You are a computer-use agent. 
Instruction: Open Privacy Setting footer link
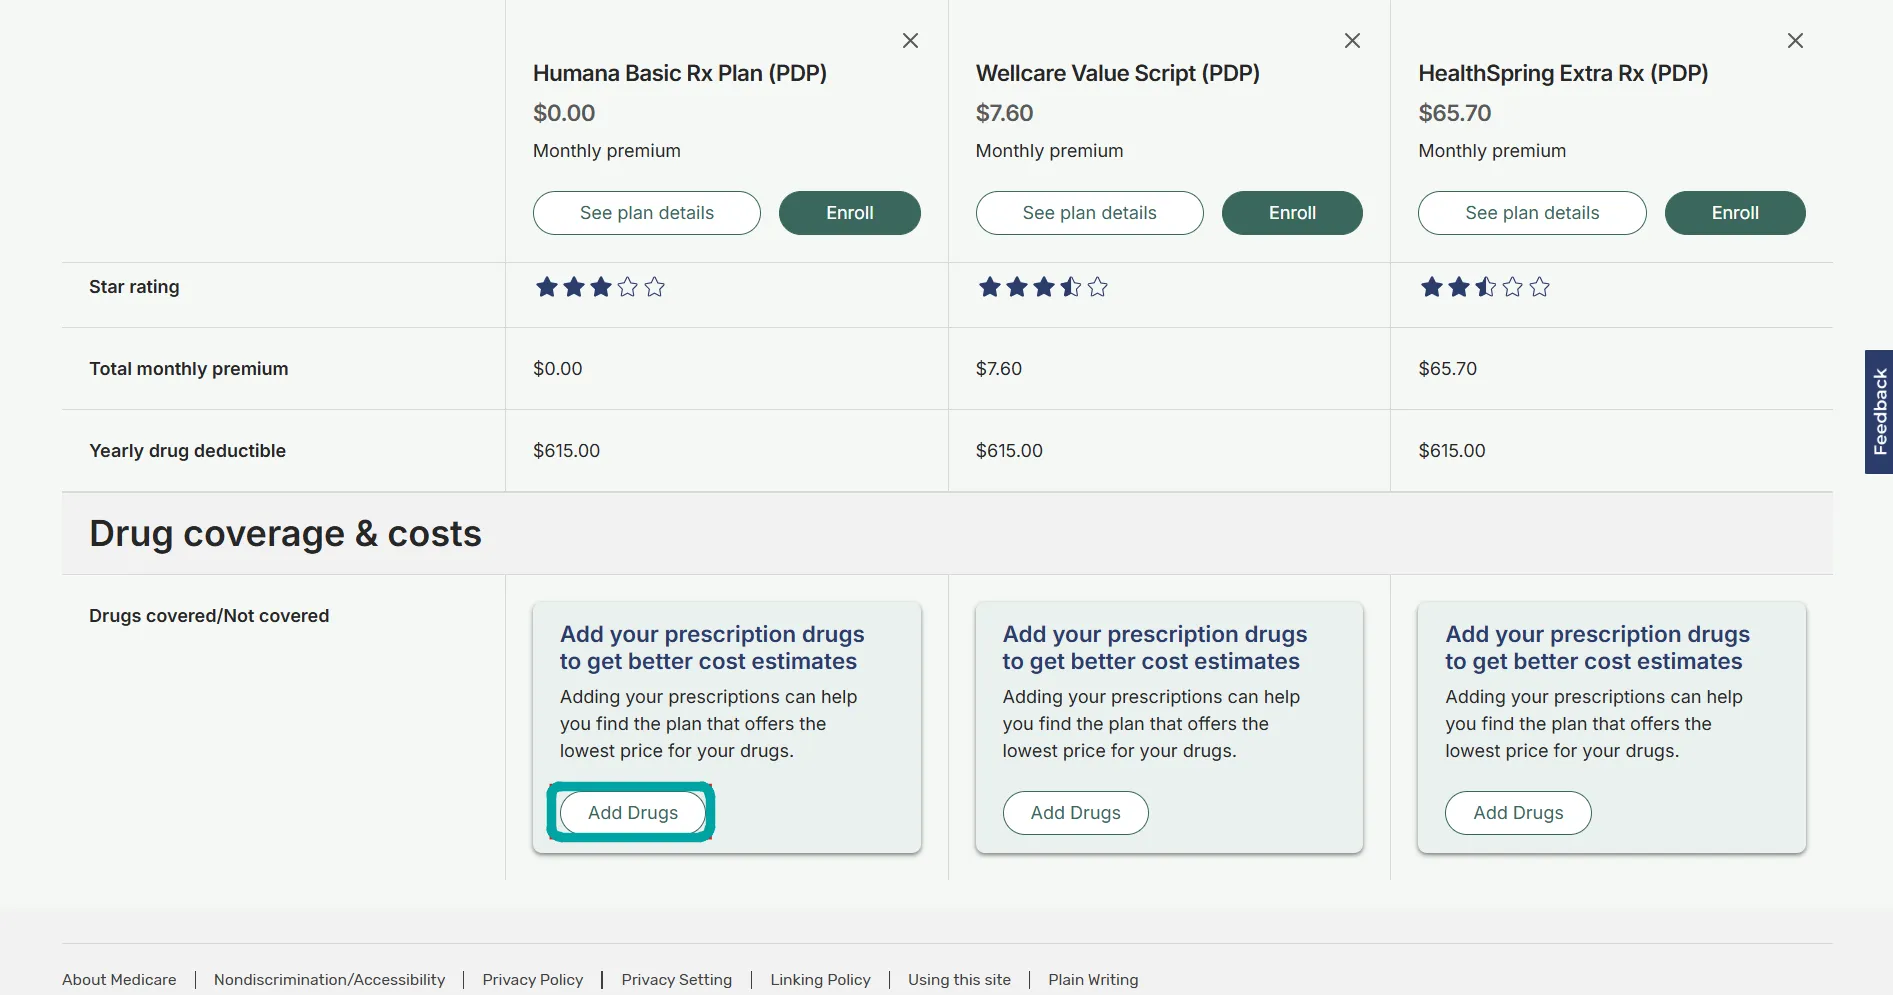pos(677,980)
